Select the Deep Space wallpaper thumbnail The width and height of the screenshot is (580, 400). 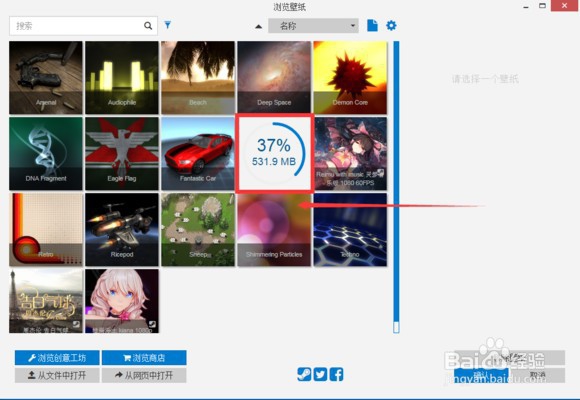[x=274, y=78]
